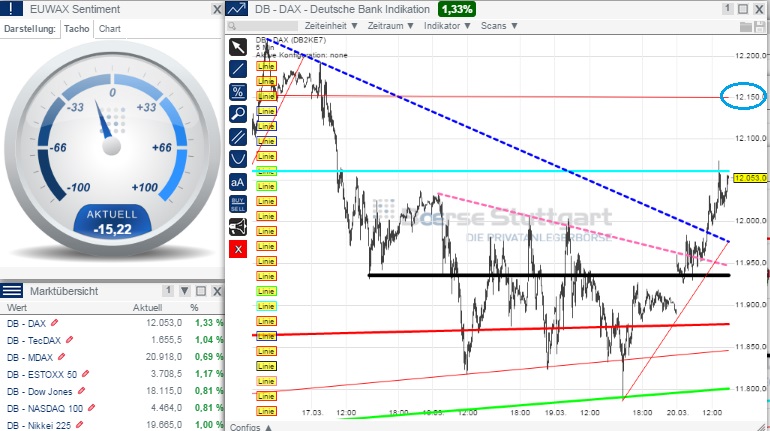Close the Marktübersicht panel
The width and height of the screenshot is (770, 431).
[217, 291]
